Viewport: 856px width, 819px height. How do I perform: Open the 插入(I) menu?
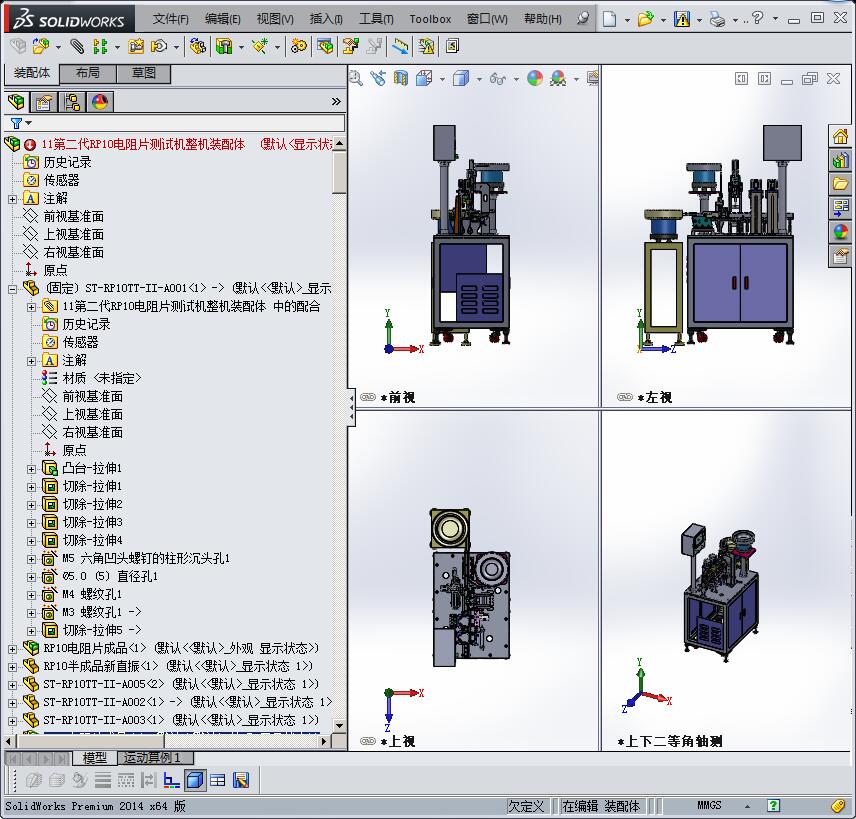(x=326, y=19)
